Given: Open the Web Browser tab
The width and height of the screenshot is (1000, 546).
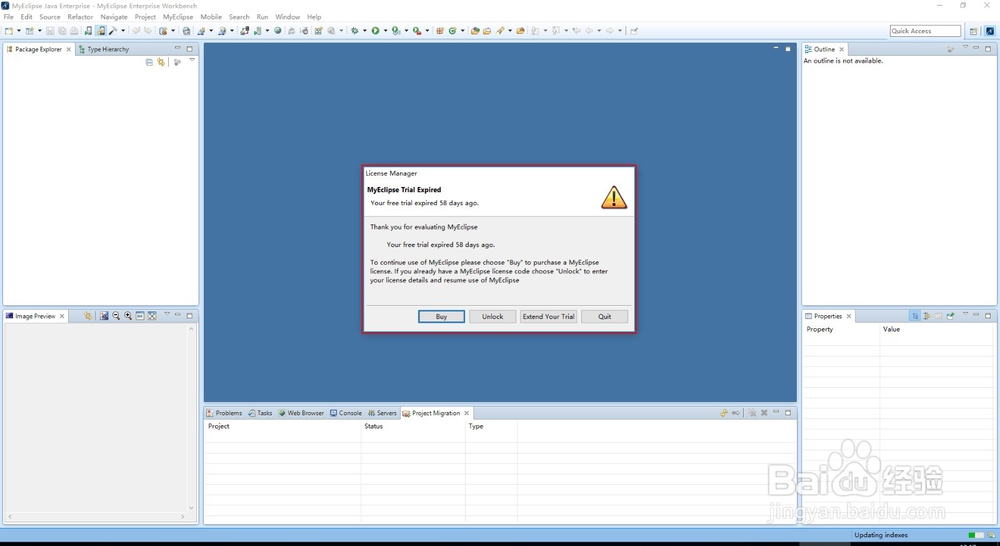Looking at the screenshot, I should tap(301, 413).
